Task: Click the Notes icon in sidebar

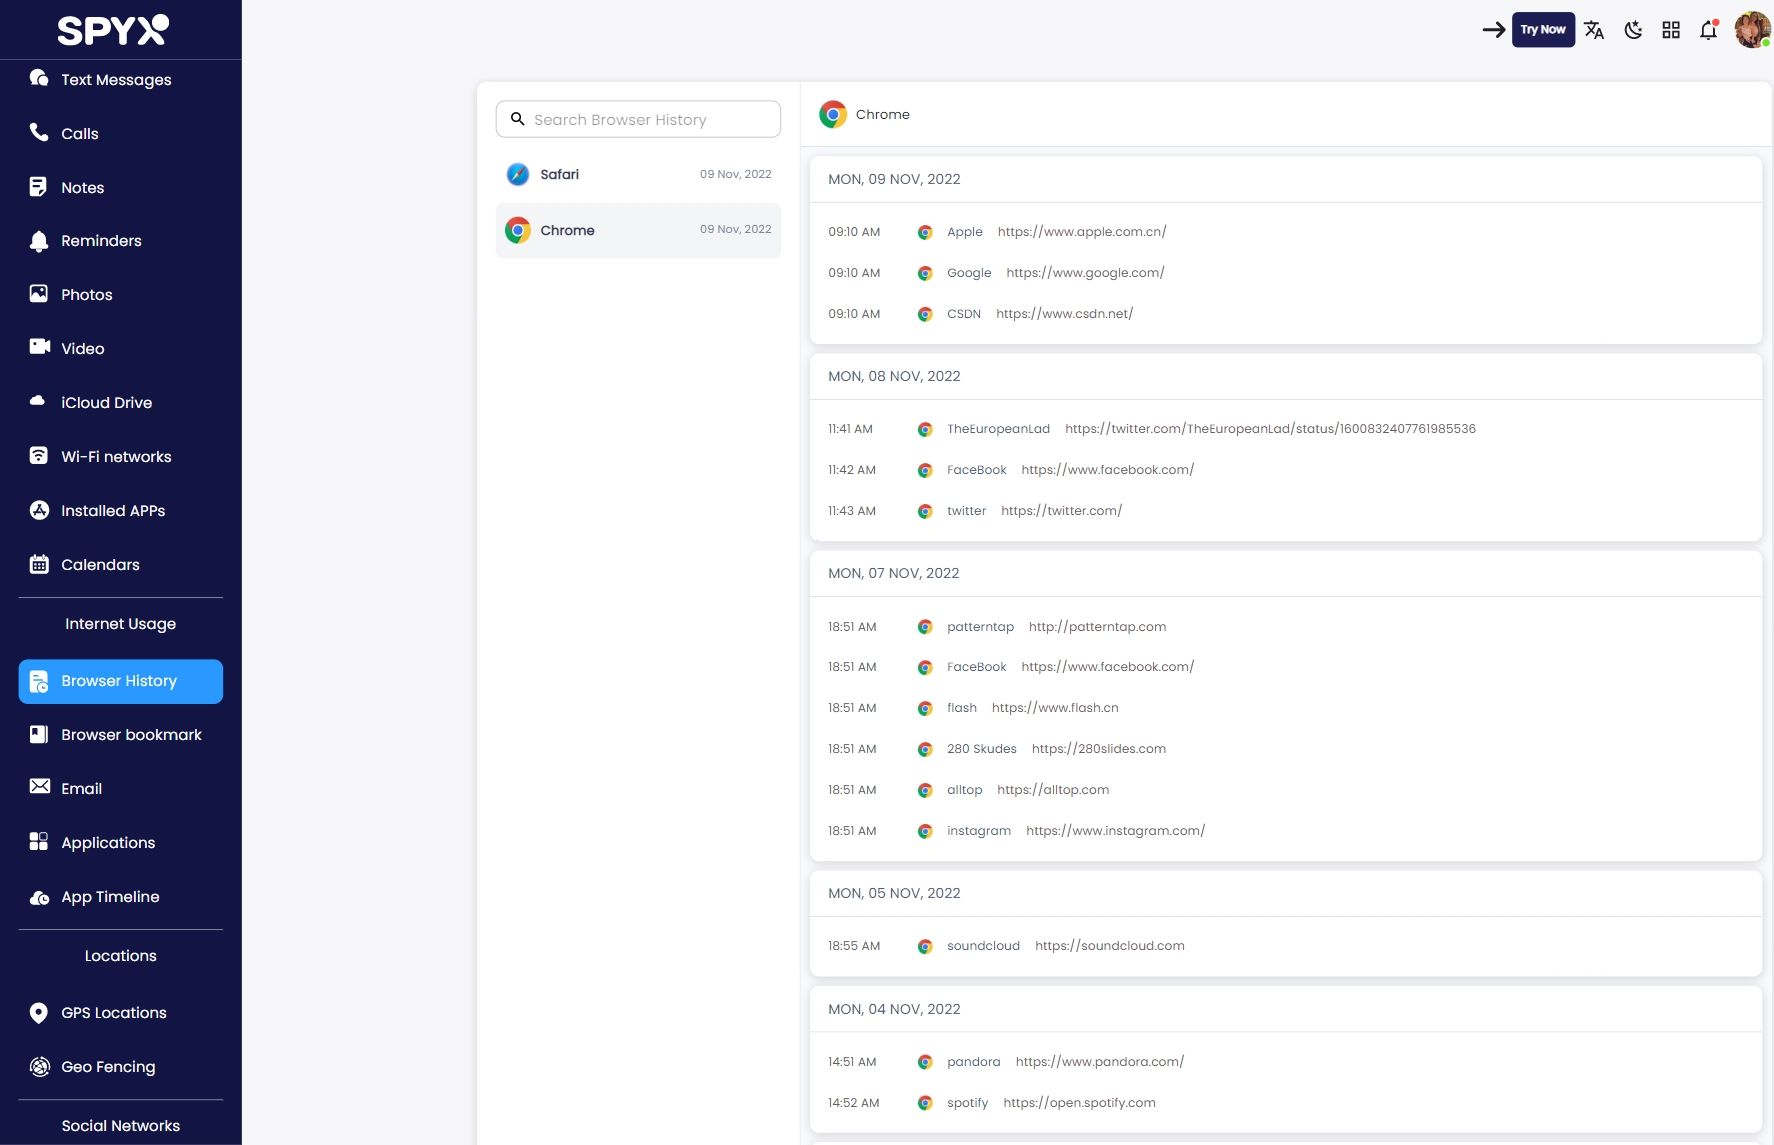Action: [39, 186]
